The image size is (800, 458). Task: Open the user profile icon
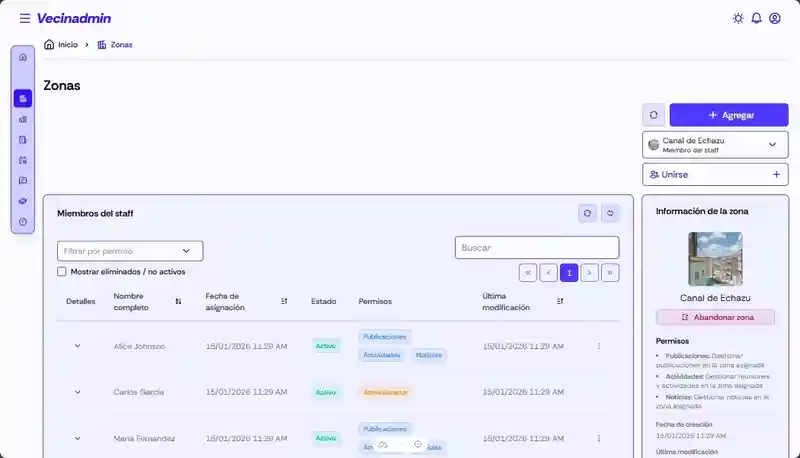tap(775, 18)
